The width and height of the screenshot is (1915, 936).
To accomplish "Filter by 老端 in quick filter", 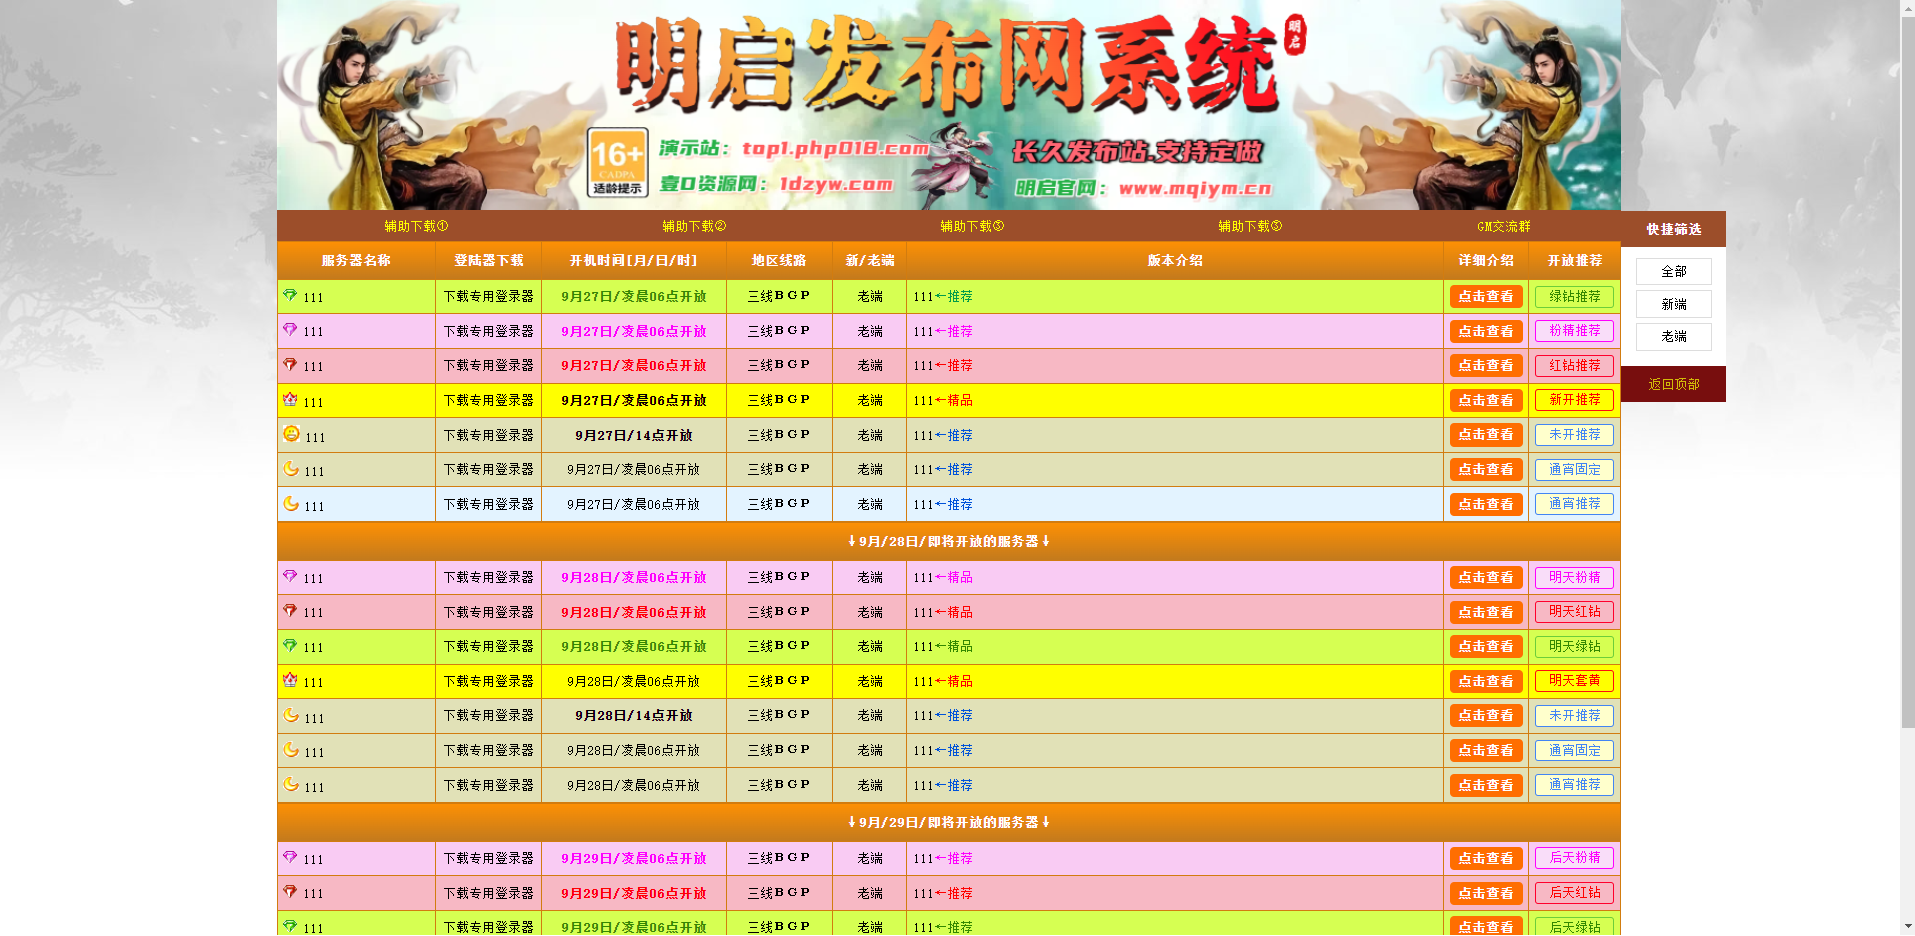I will (1674, 336).
